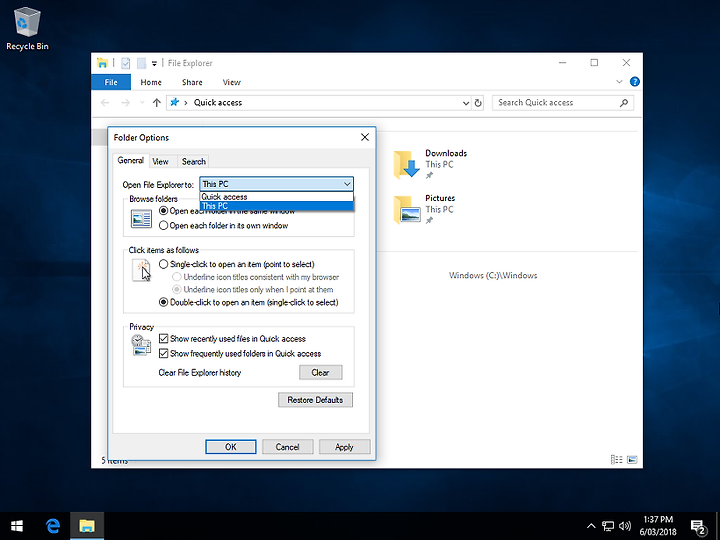Open the View ribbon tab
Screen dimensions: 720x540
tap(231, 82)
